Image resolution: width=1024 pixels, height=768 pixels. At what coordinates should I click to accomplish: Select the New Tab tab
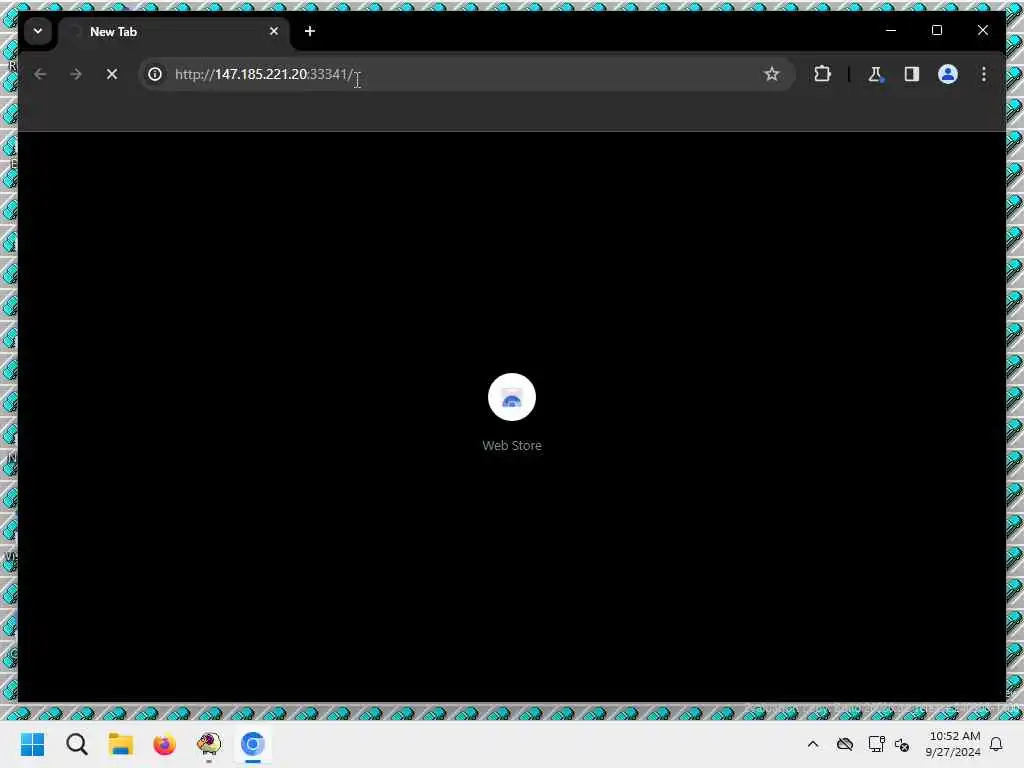click(x=175, y=31)
